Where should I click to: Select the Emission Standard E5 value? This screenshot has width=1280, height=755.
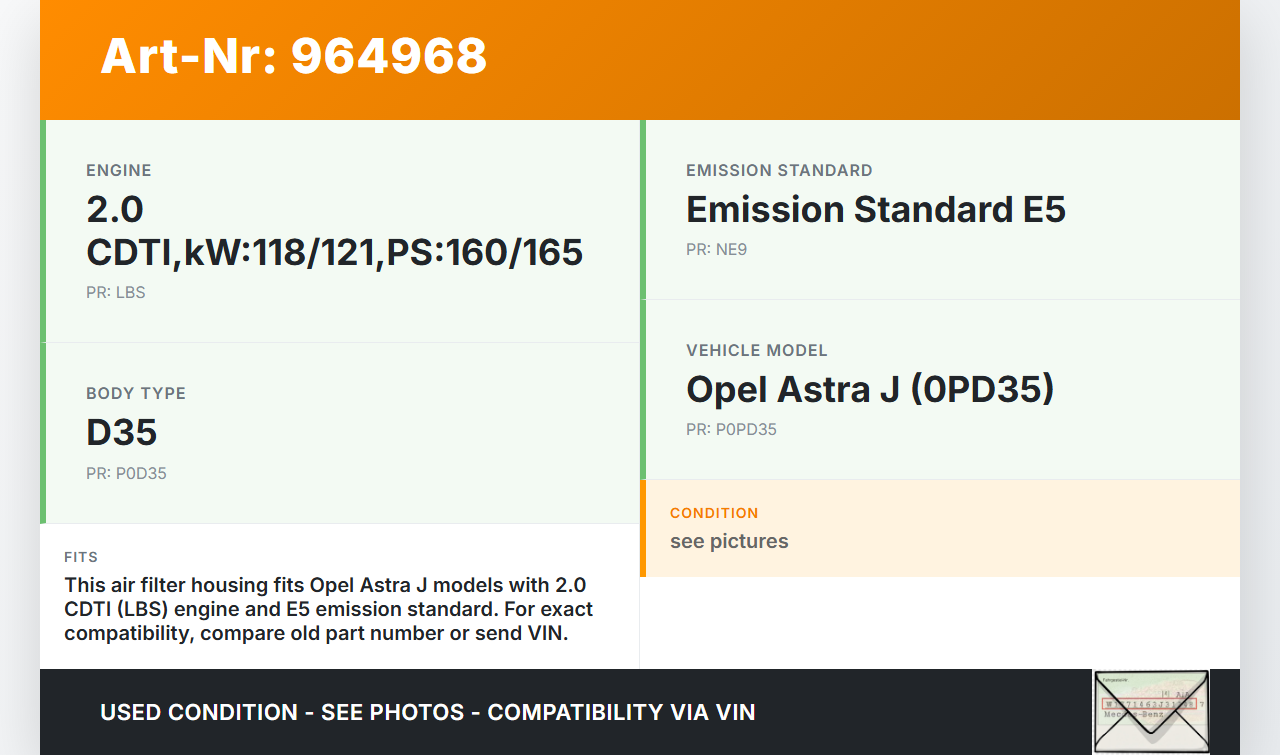875,210
